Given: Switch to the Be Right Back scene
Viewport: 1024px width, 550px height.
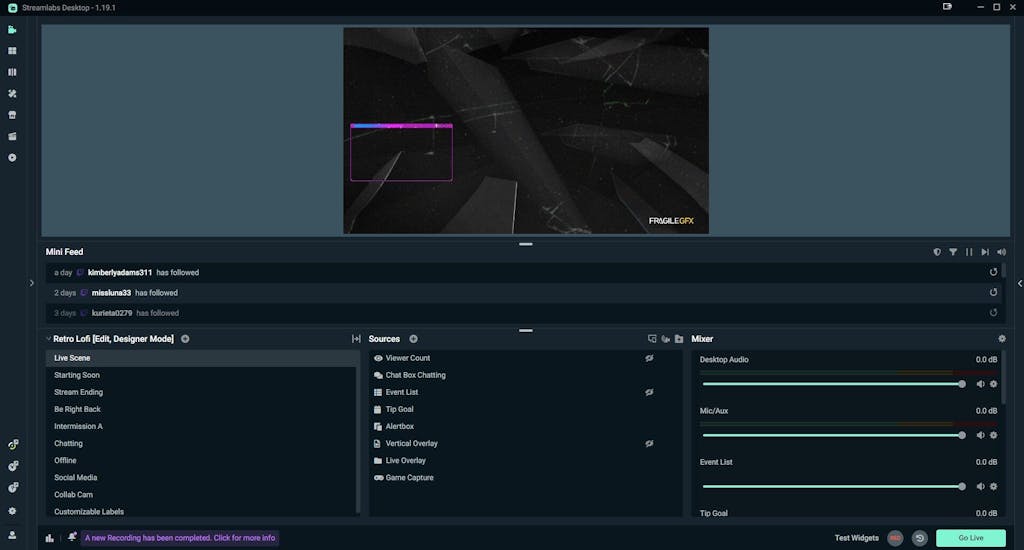Looking at the screenshot, I should [x=78, y=409].
